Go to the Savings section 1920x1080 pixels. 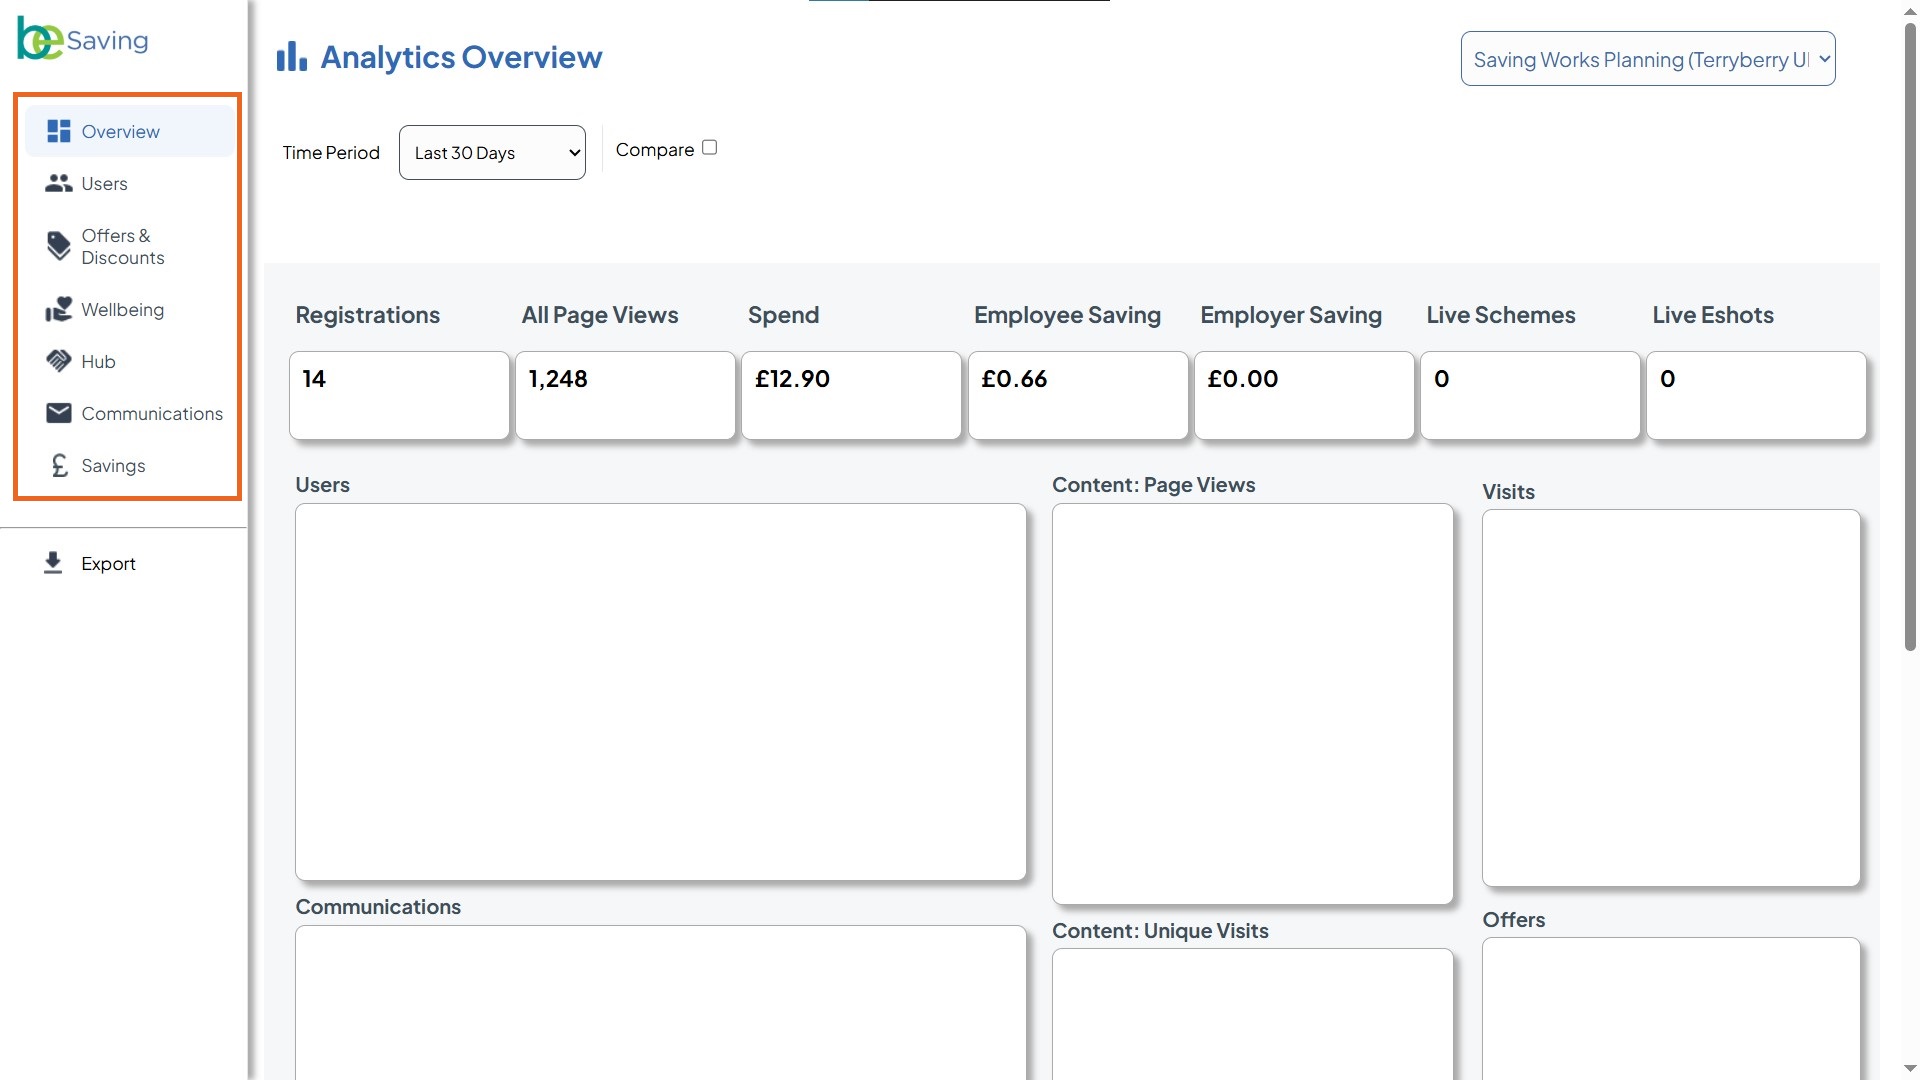point(130,465)
